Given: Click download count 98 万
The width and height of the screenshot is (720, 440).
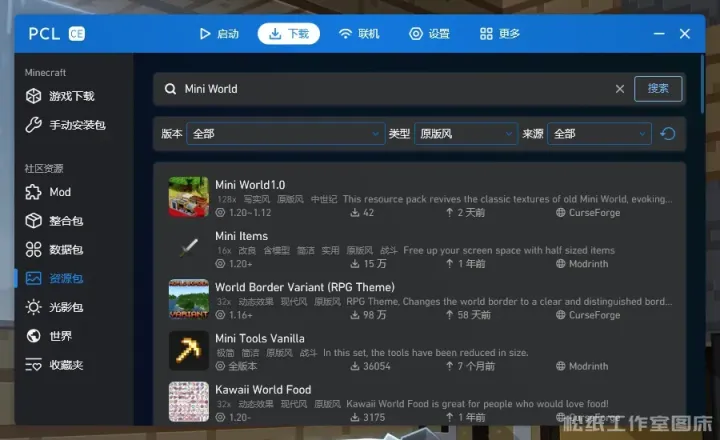Looking at the screenshot, I should (368, 315).
